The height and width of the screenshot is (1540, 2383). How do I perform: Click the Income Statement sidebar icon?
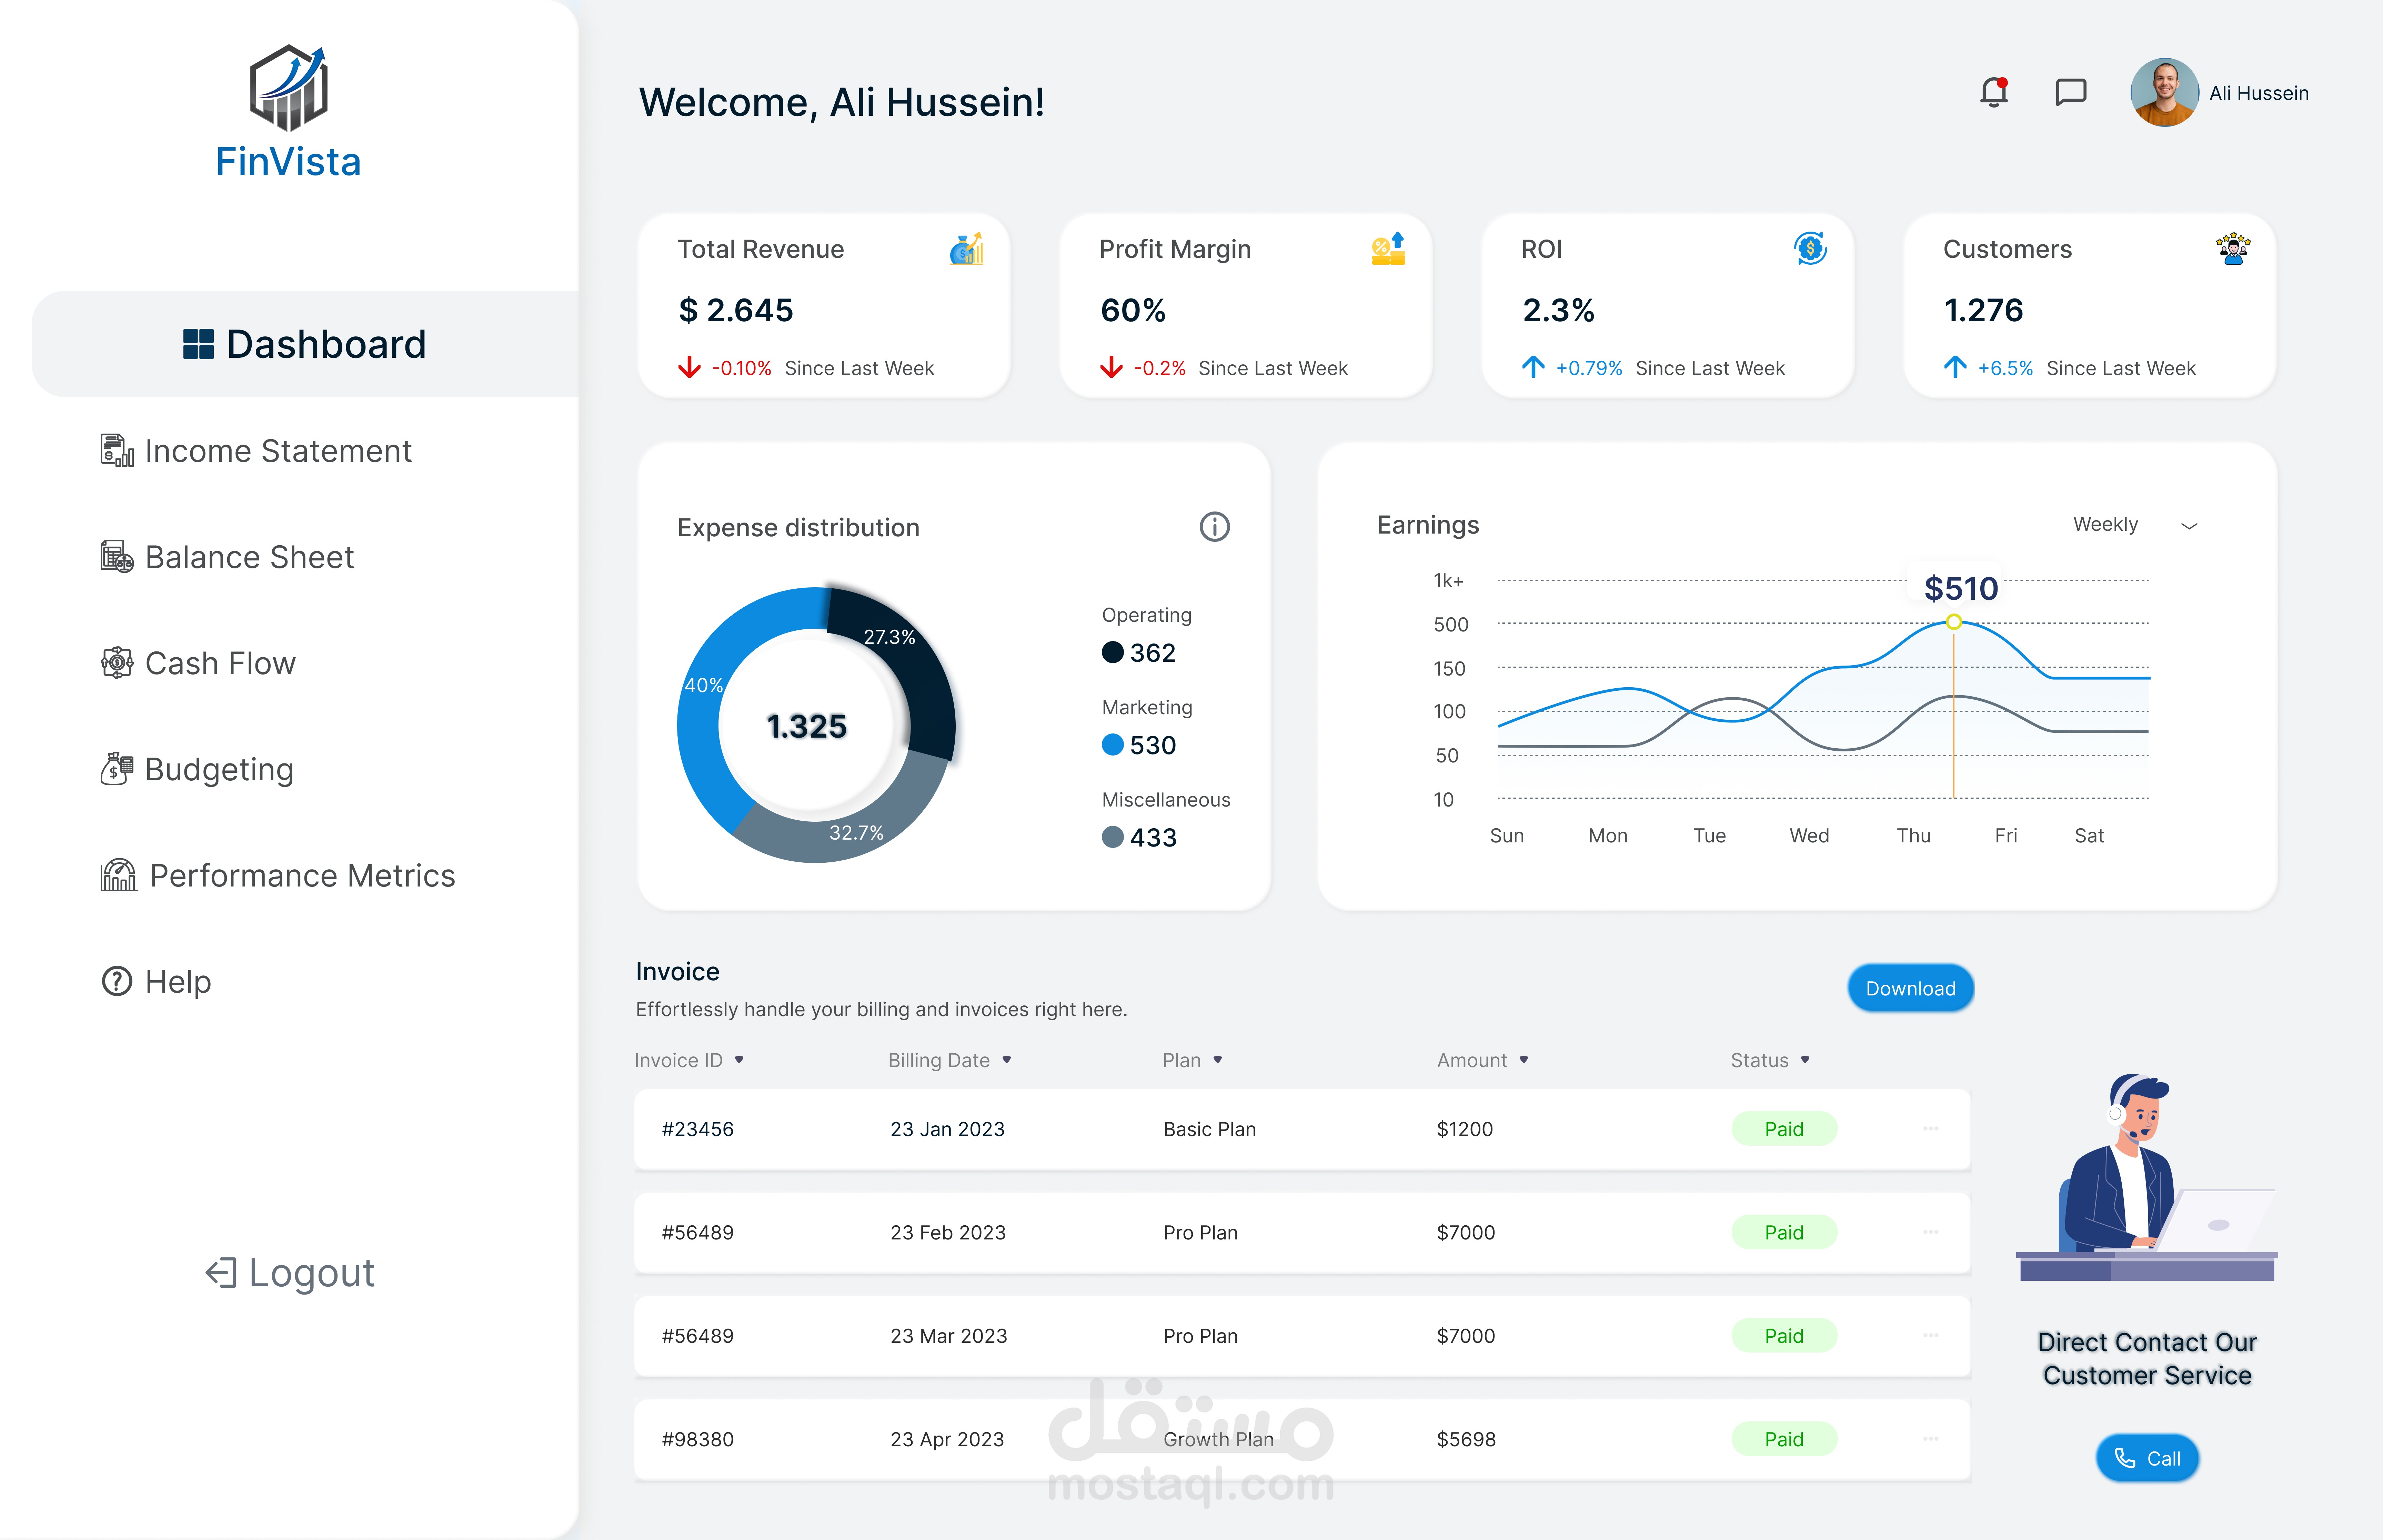[117, 451]
